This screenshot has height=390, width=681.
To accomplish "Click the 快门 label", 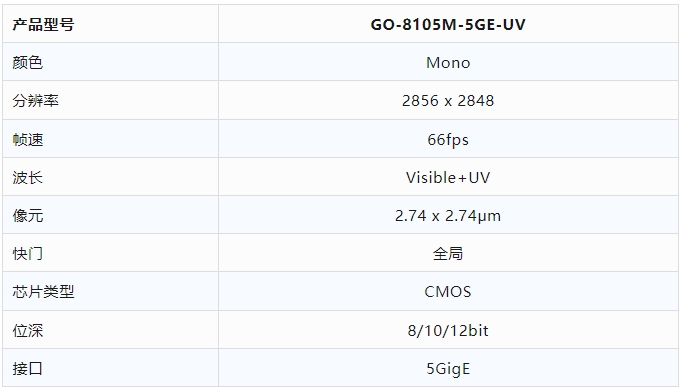I will (x=28, y=254).
